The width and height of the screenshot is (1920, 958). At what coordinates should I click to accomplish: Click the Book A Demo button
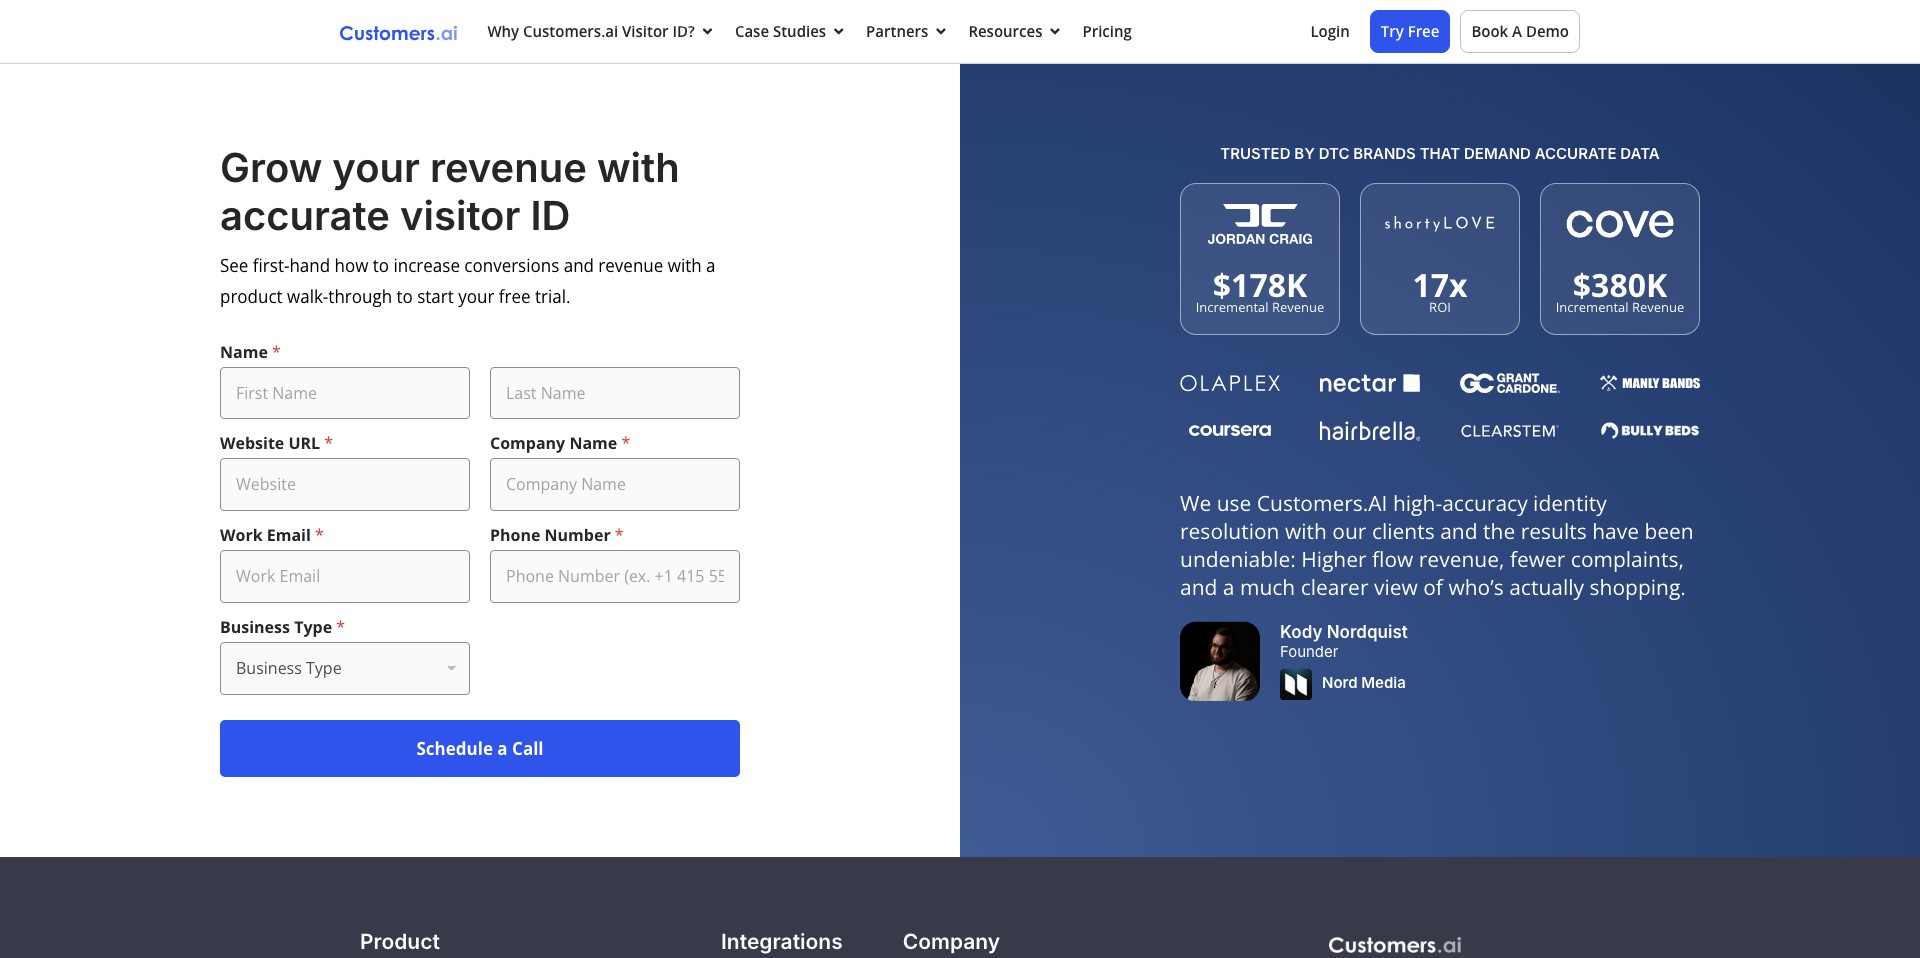pos(1520,32)
